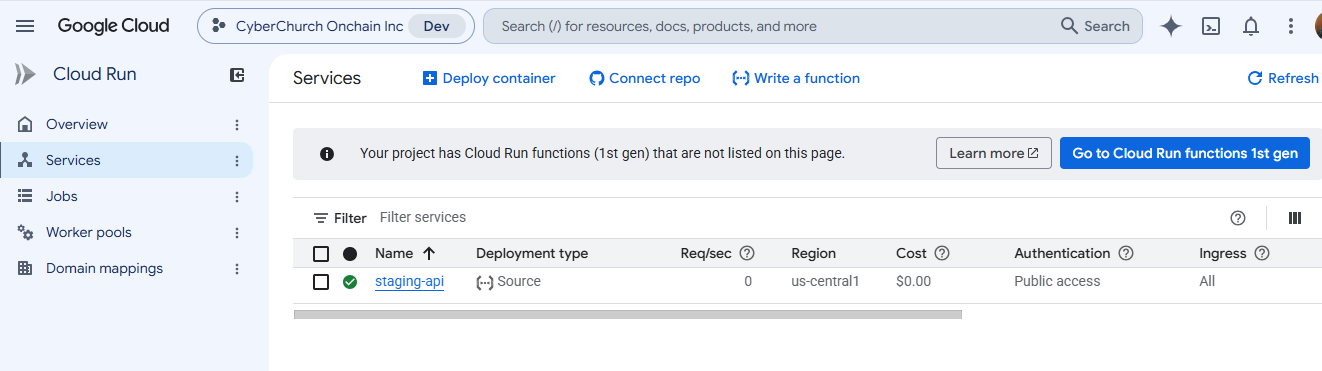Click the $0.00 cost cell

point(913,282)
